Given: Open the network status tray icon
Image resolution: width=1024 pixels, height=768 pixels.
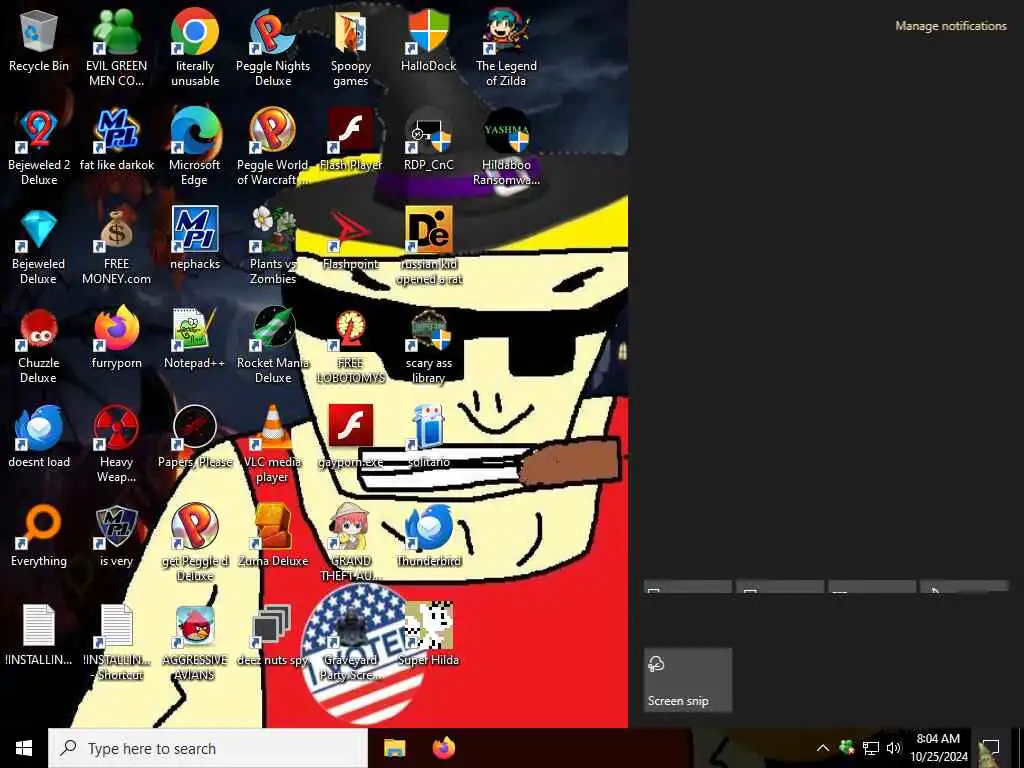Looking at the screenshot, I should point(871,748).
